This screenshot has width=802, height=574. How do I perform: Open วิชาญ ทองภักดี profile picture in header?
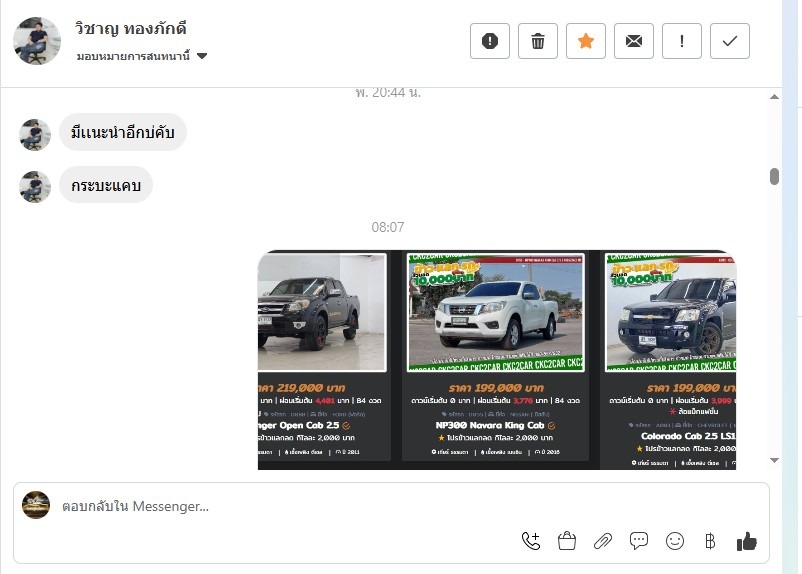click(37, 41)
